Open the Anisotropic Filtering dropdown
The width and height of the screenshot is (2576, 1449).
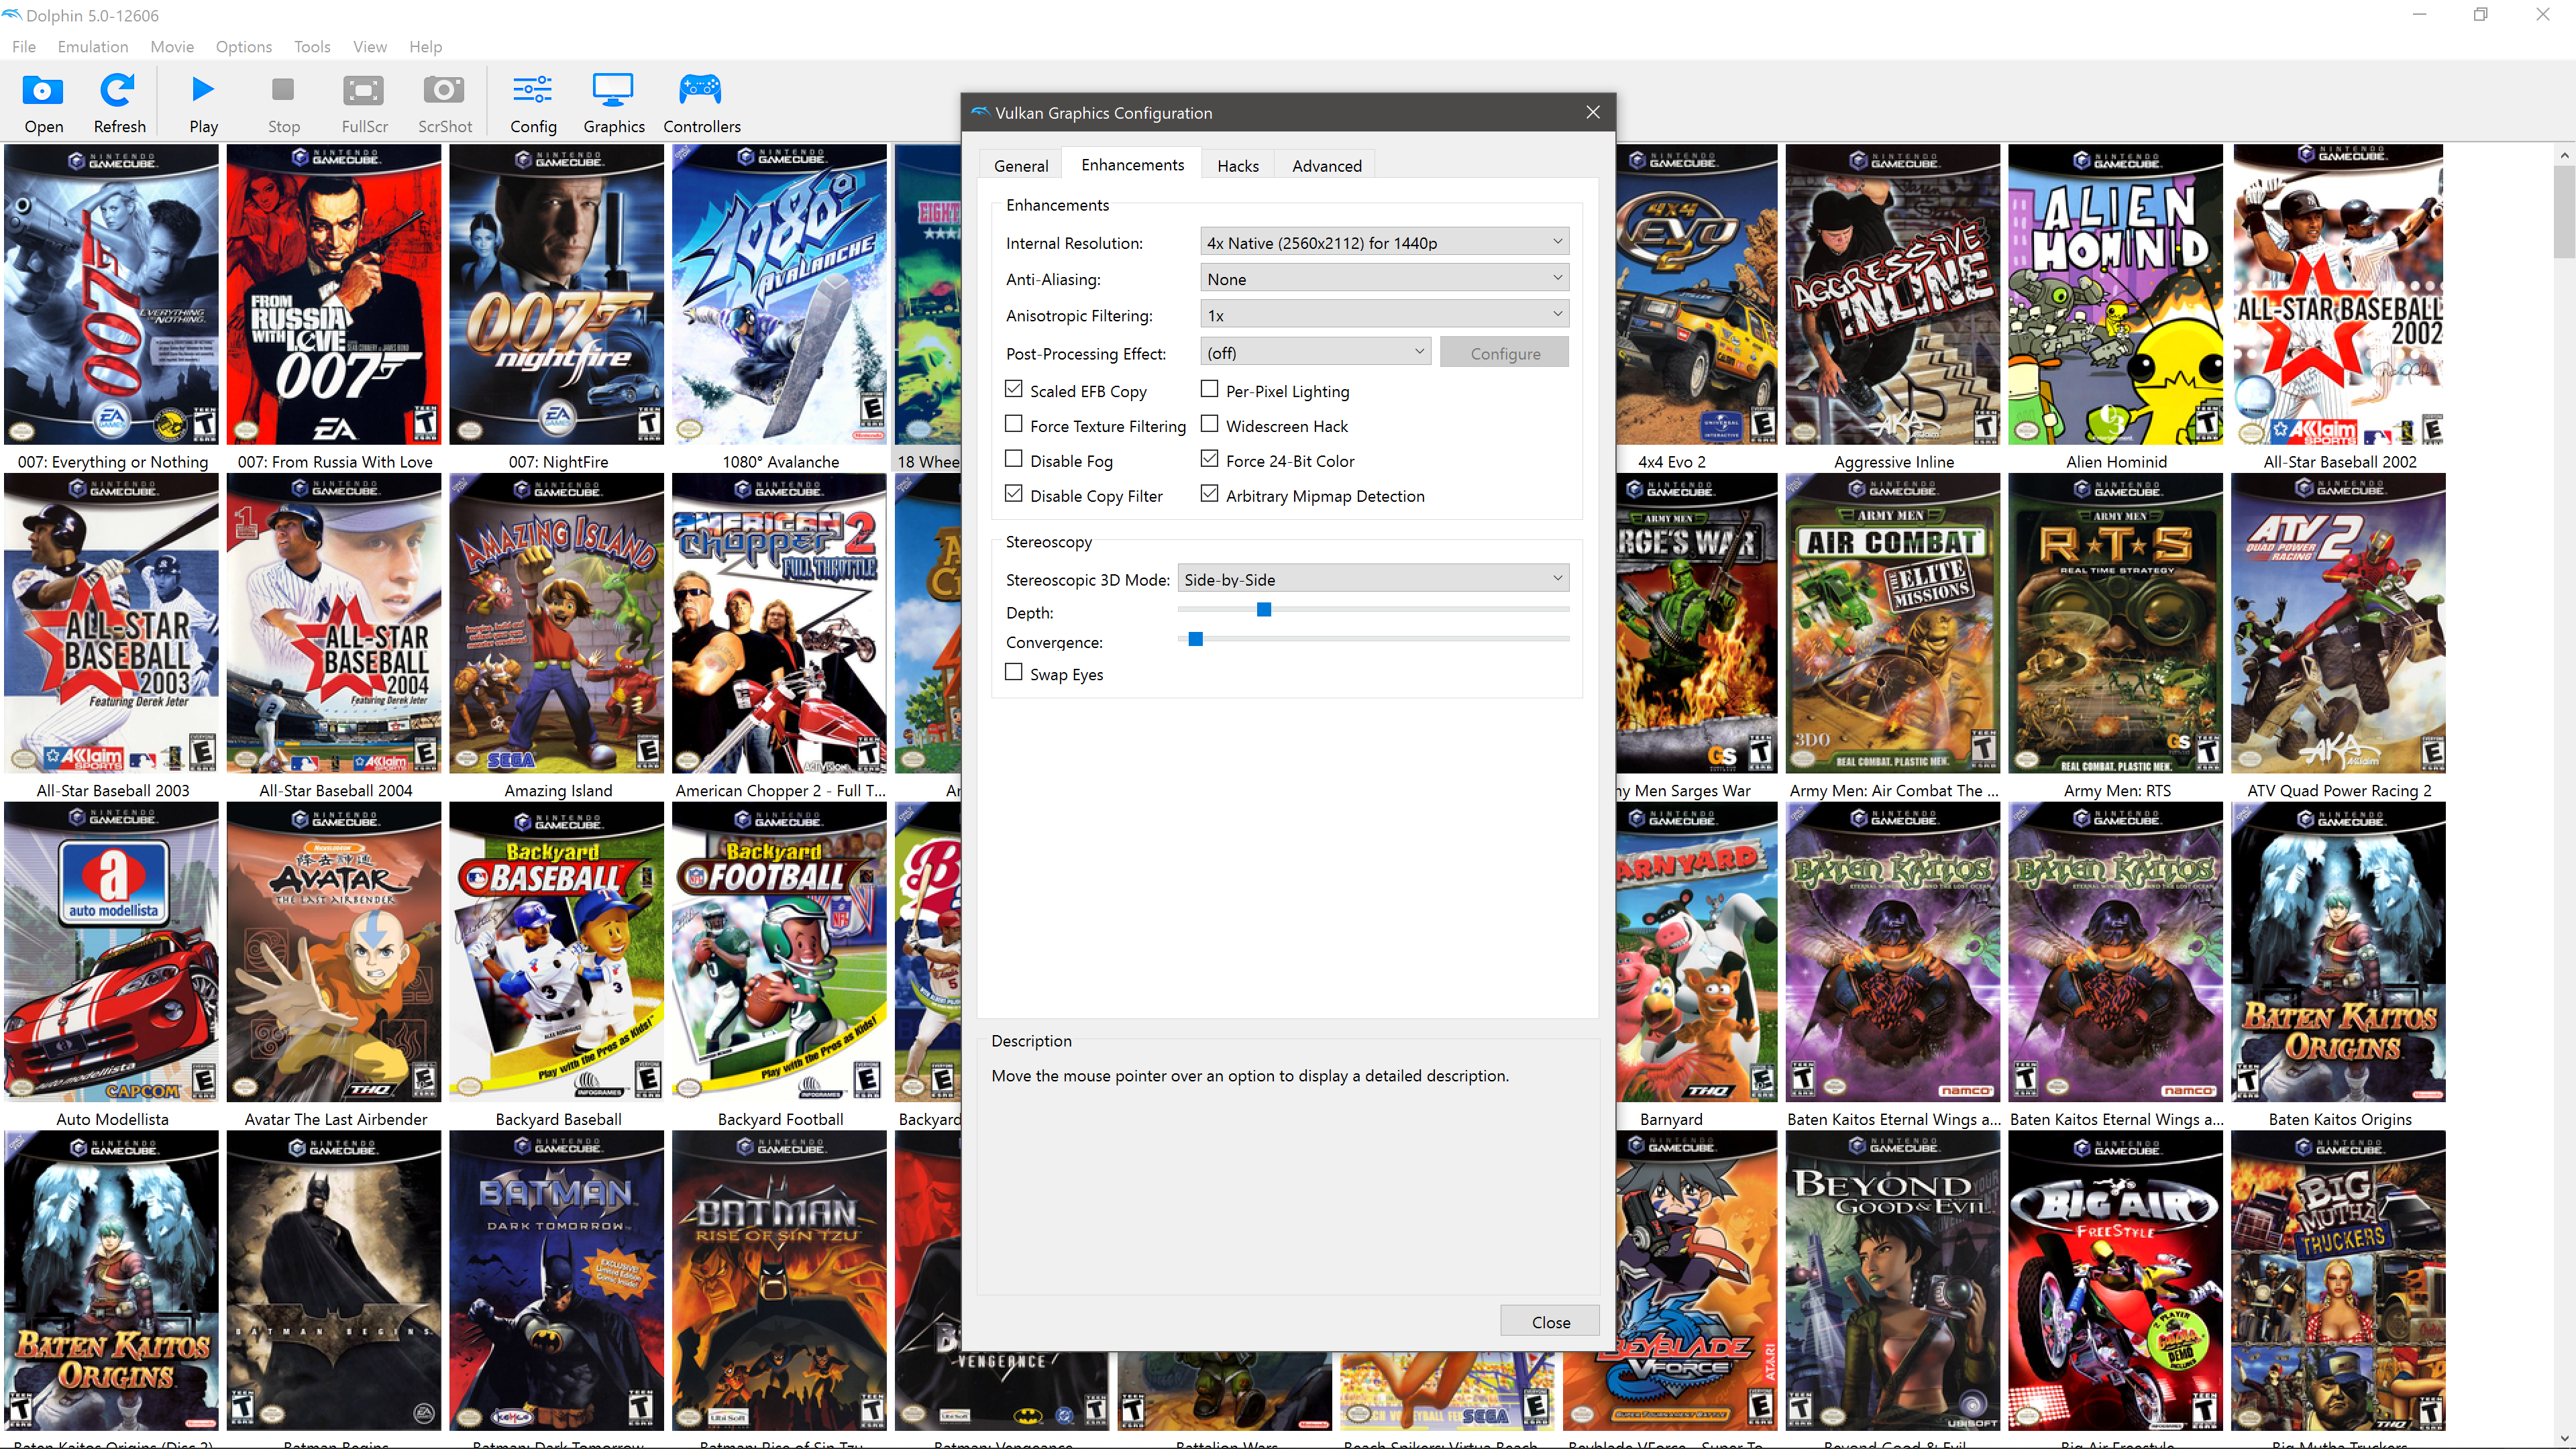coord(1384,315)
